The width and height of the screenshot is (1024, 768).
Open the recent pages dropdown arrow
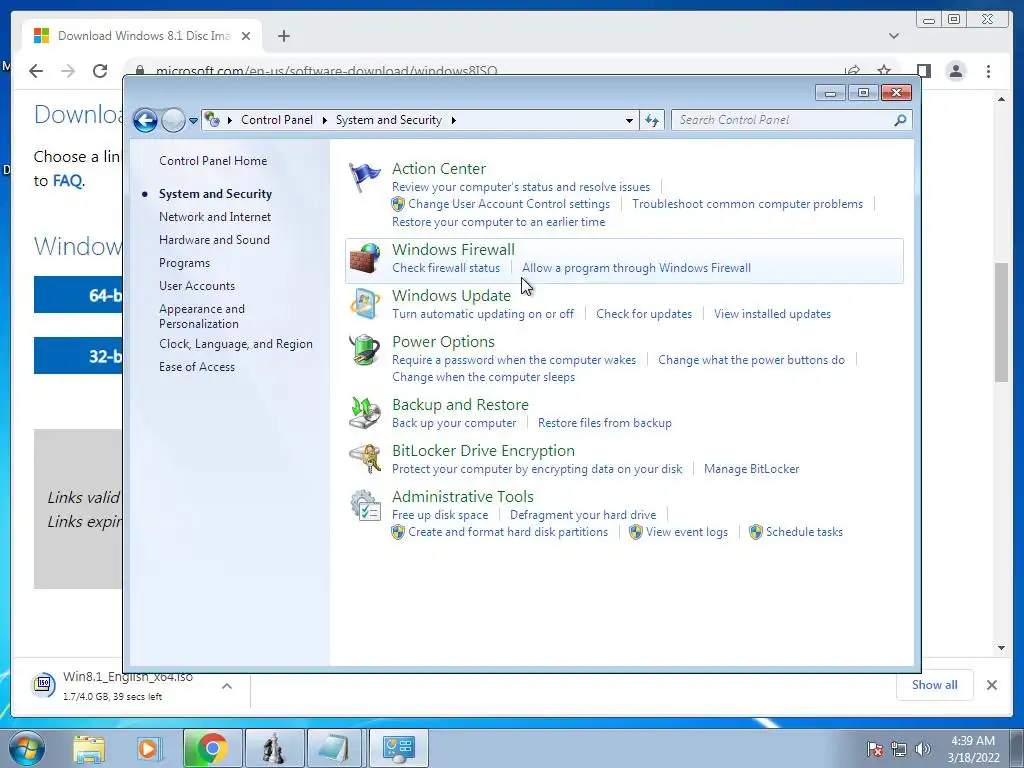pyautogui.click(x=193, y=120)
